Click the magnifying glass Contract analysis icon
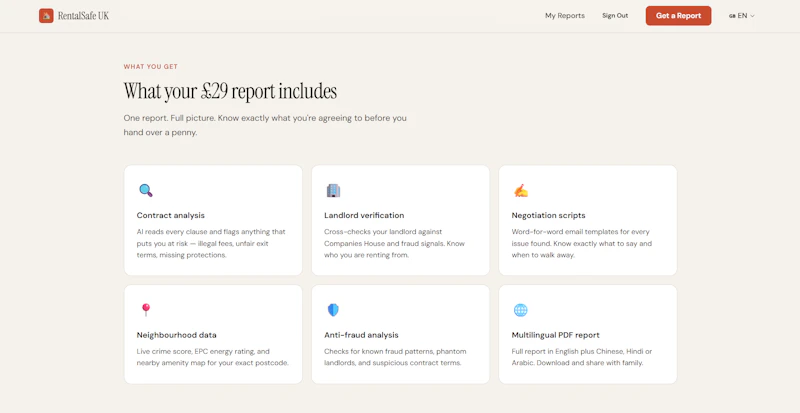 point(146,190)
